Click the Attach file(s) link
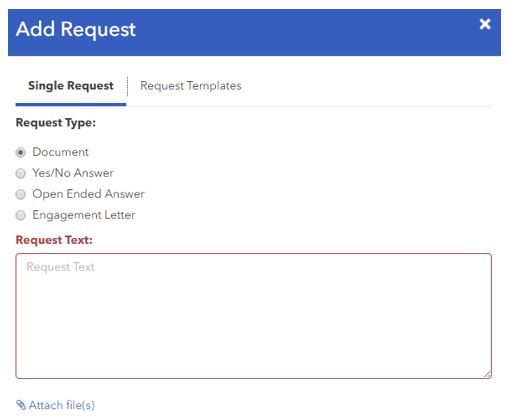 point(62,405)
